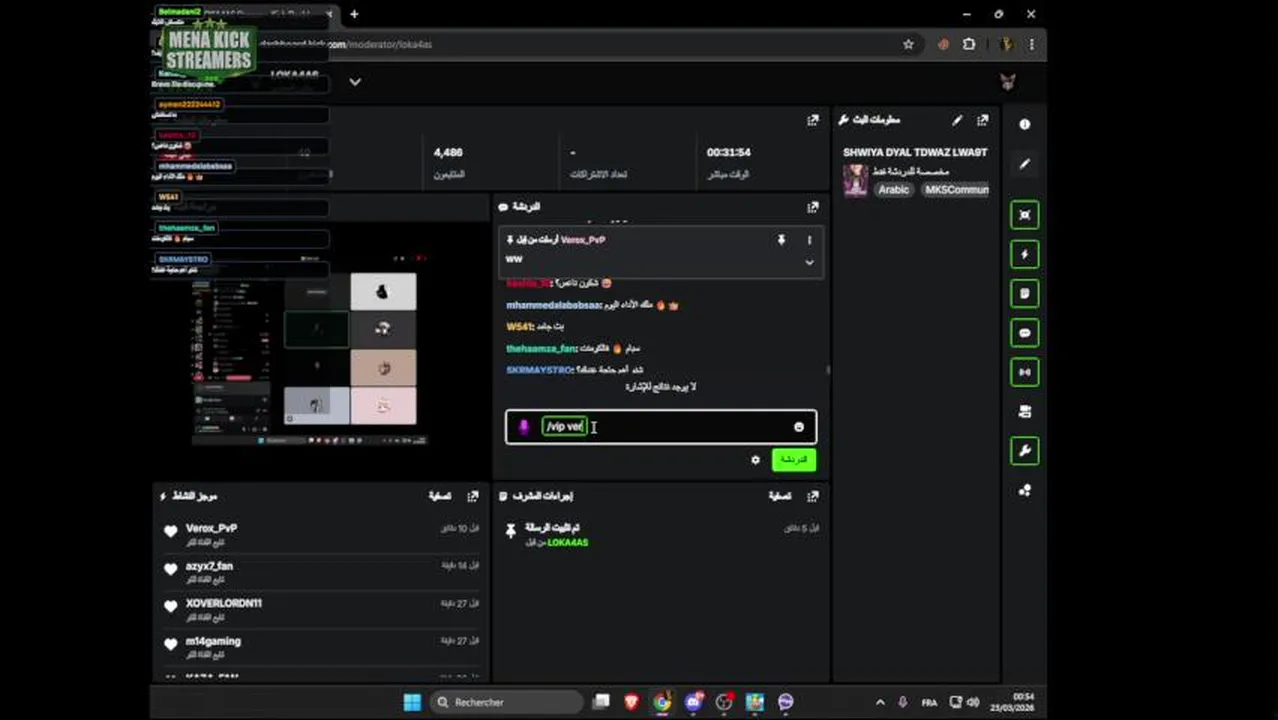Pop out the activity feed panel

coord(473,496)
